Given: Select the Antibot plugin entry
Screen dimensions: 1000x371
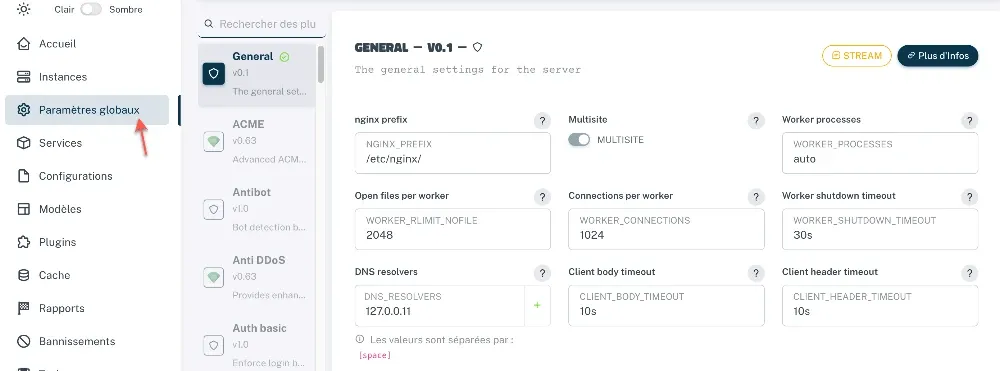Looking at the screenshot, I should (256, 210).
